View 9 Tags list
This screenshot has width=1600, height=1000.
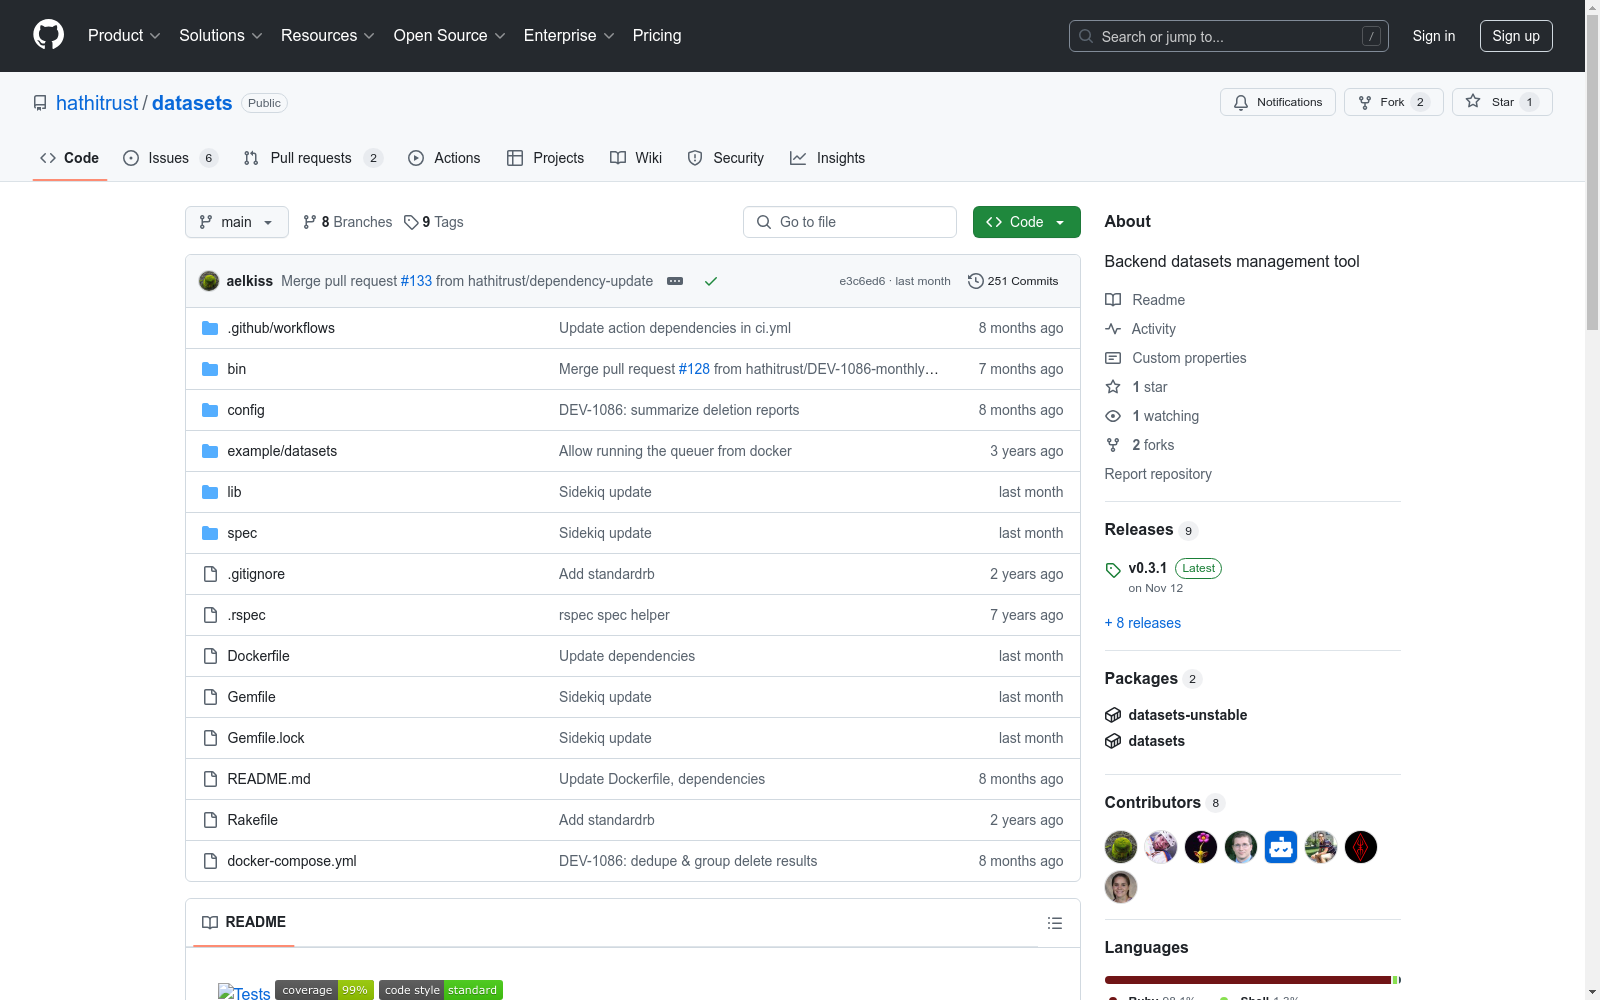click(434, 222)
